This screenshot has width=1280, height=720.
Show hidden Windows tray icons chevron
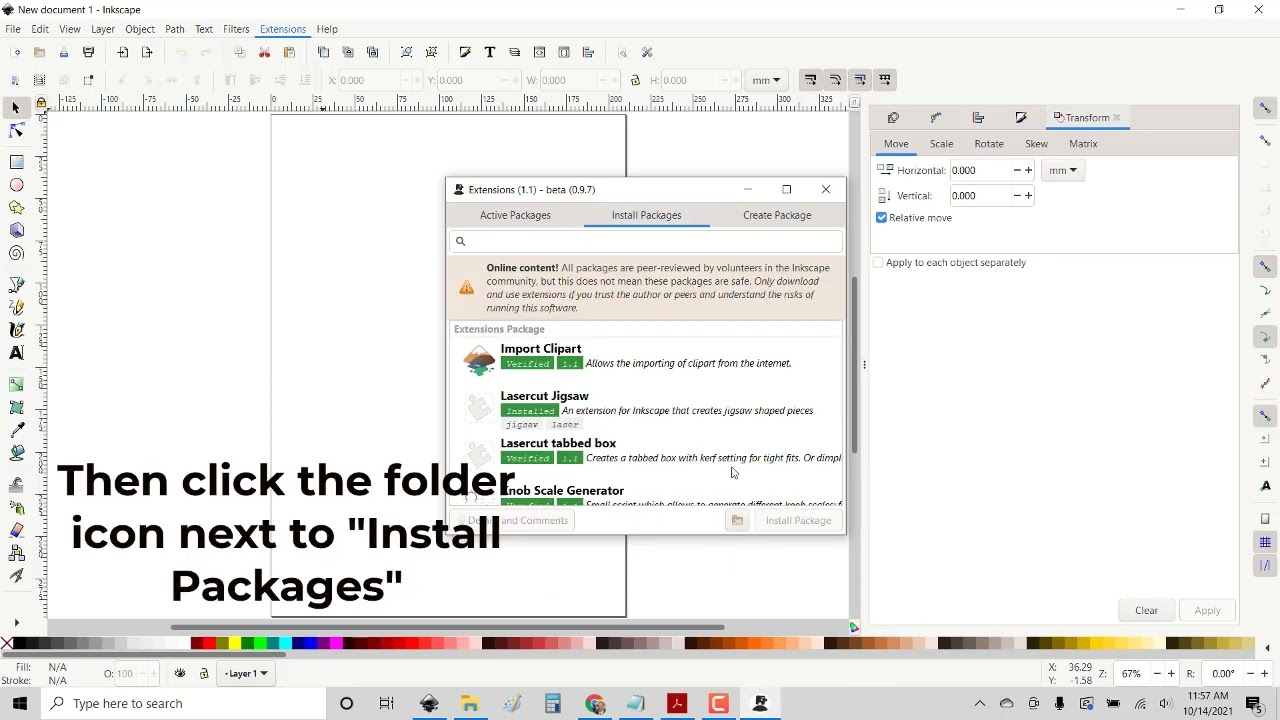point(980,704)
